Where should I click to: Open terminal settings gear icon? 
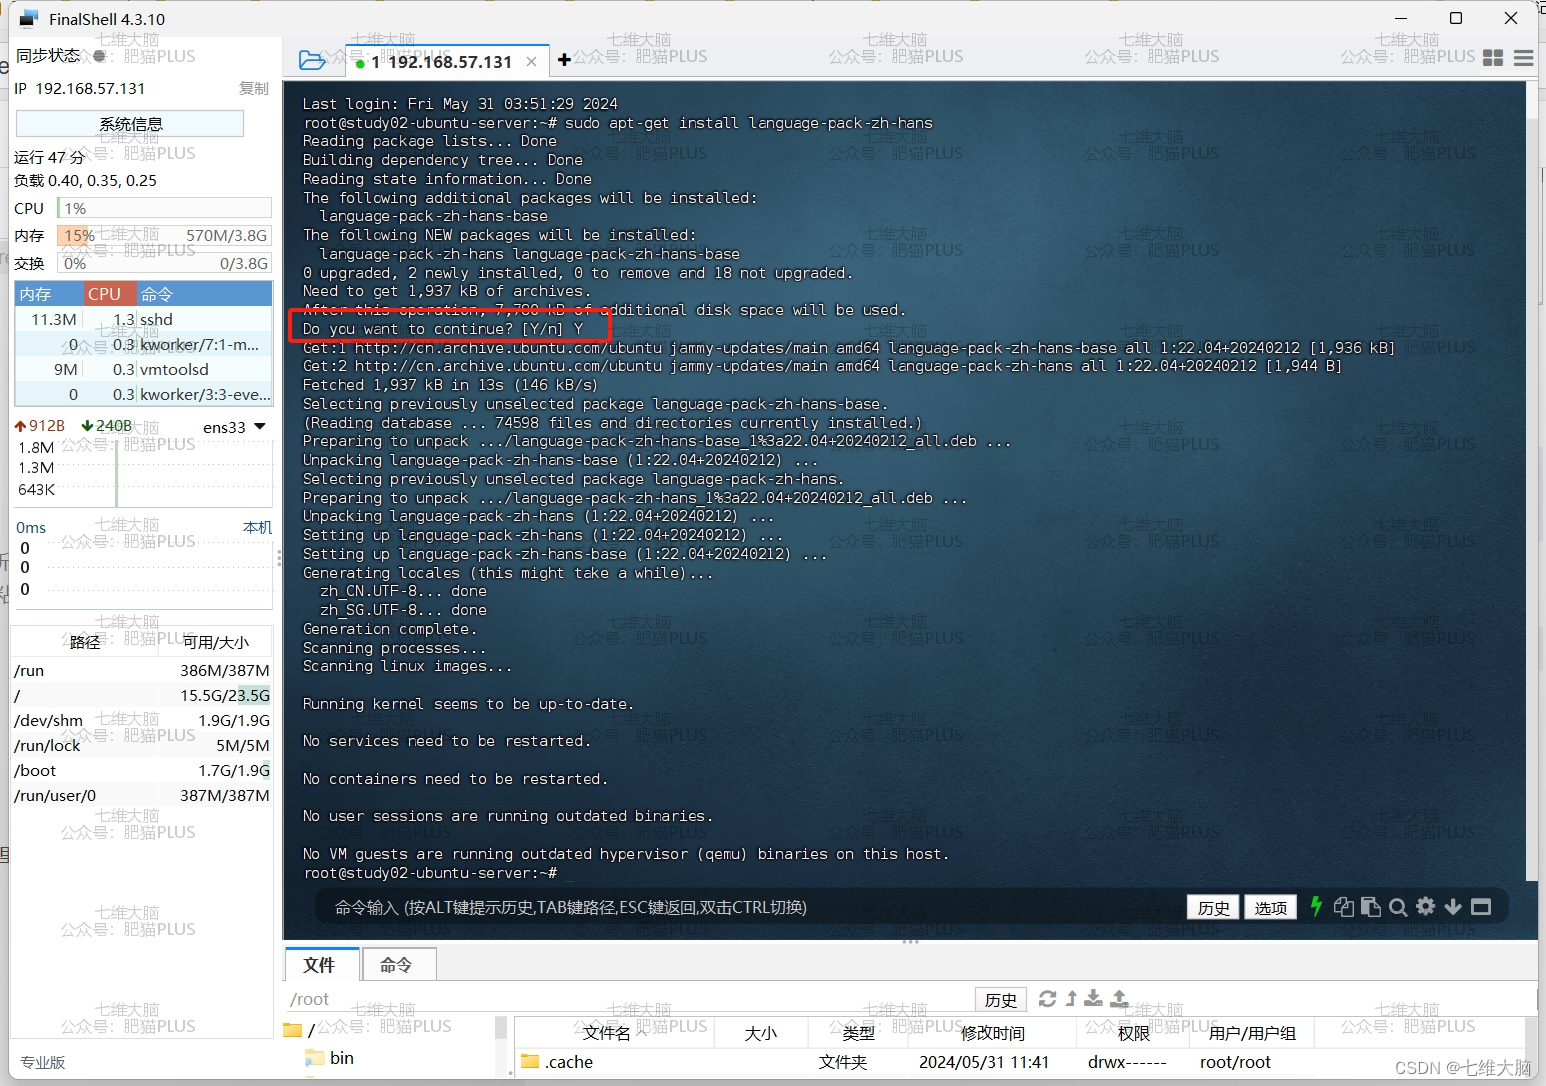pyautogui.click(x=1426, y=906)
